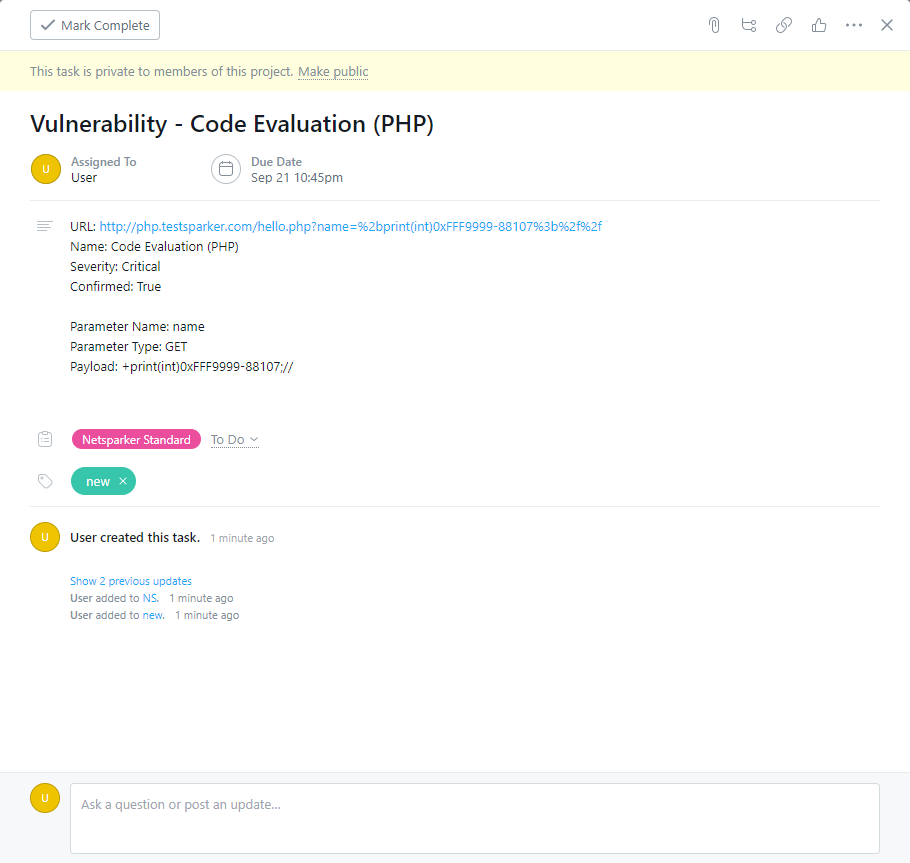Attach a file using the paperclip icon
910x863 pixels.
coord(714,24)
